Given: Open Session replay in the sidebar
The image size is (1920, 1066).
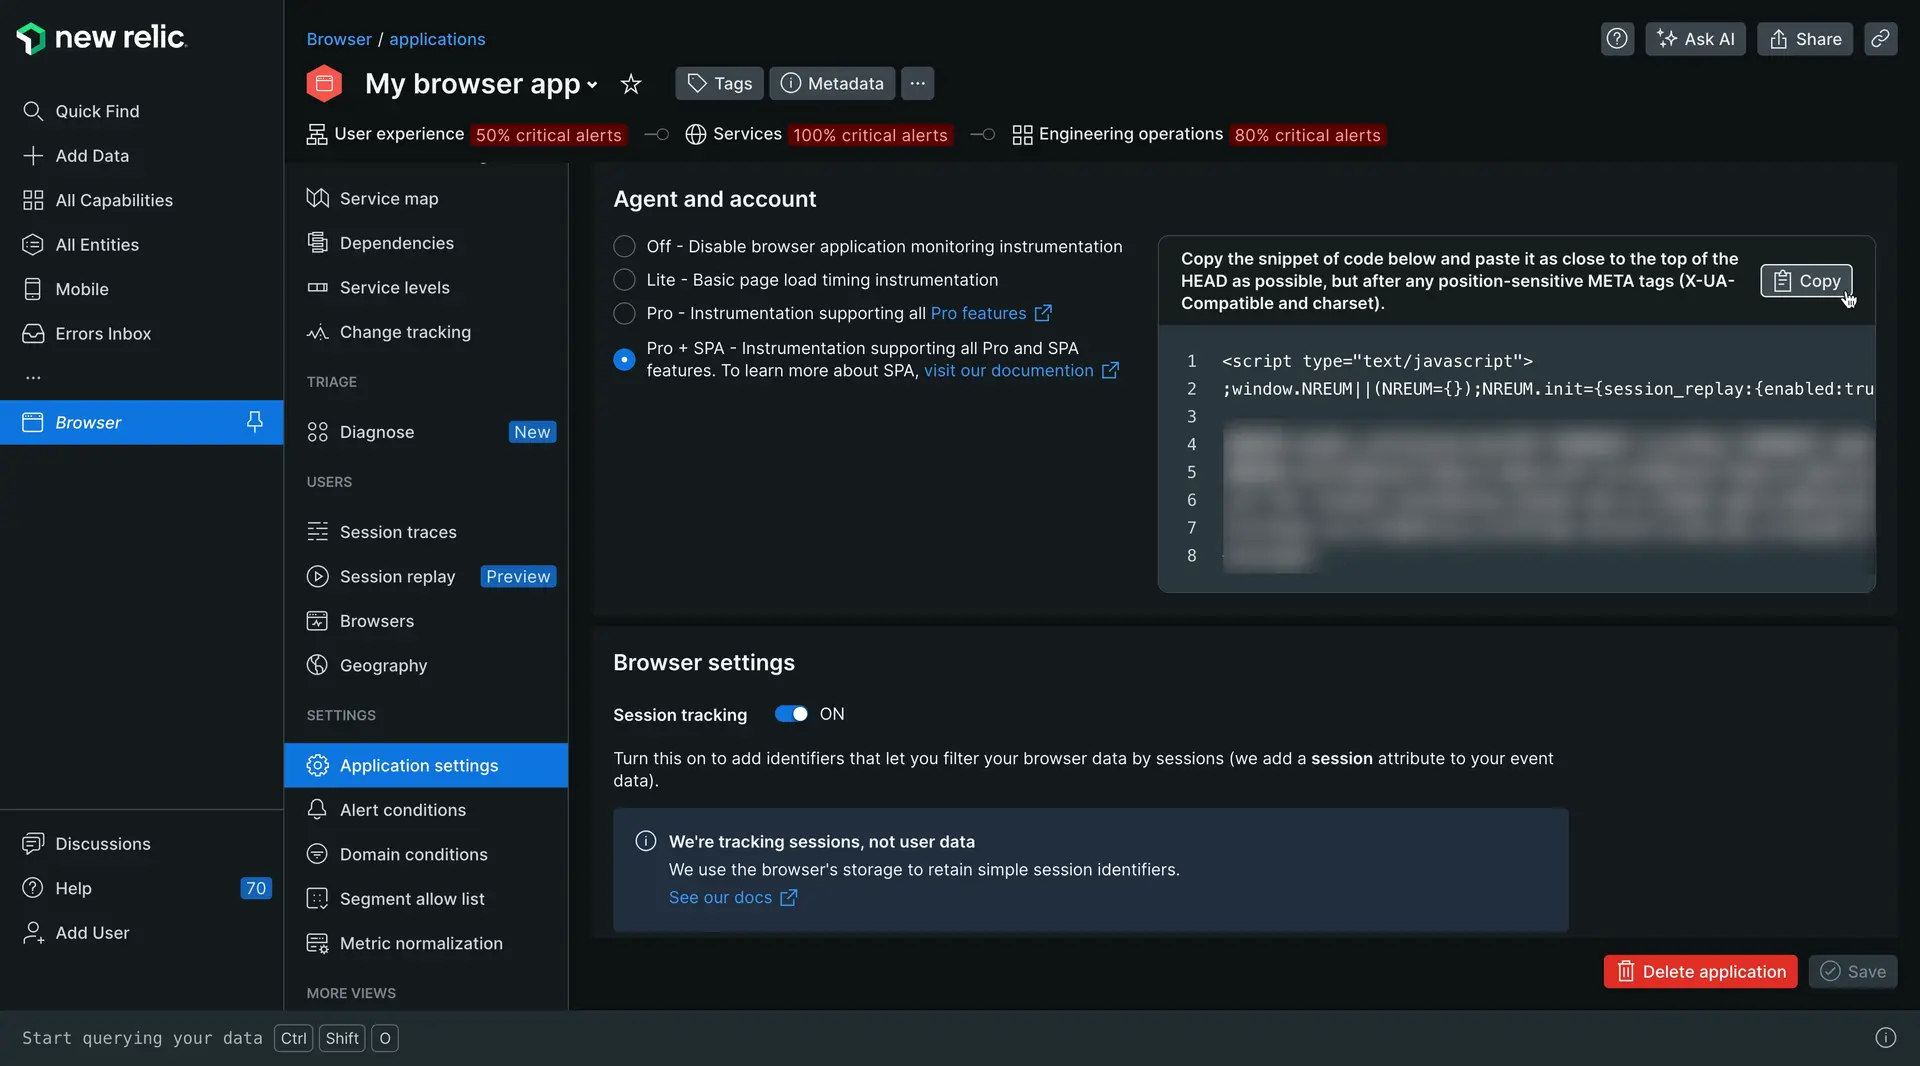Looking at the screenshot, I should (x=397, y=577).
